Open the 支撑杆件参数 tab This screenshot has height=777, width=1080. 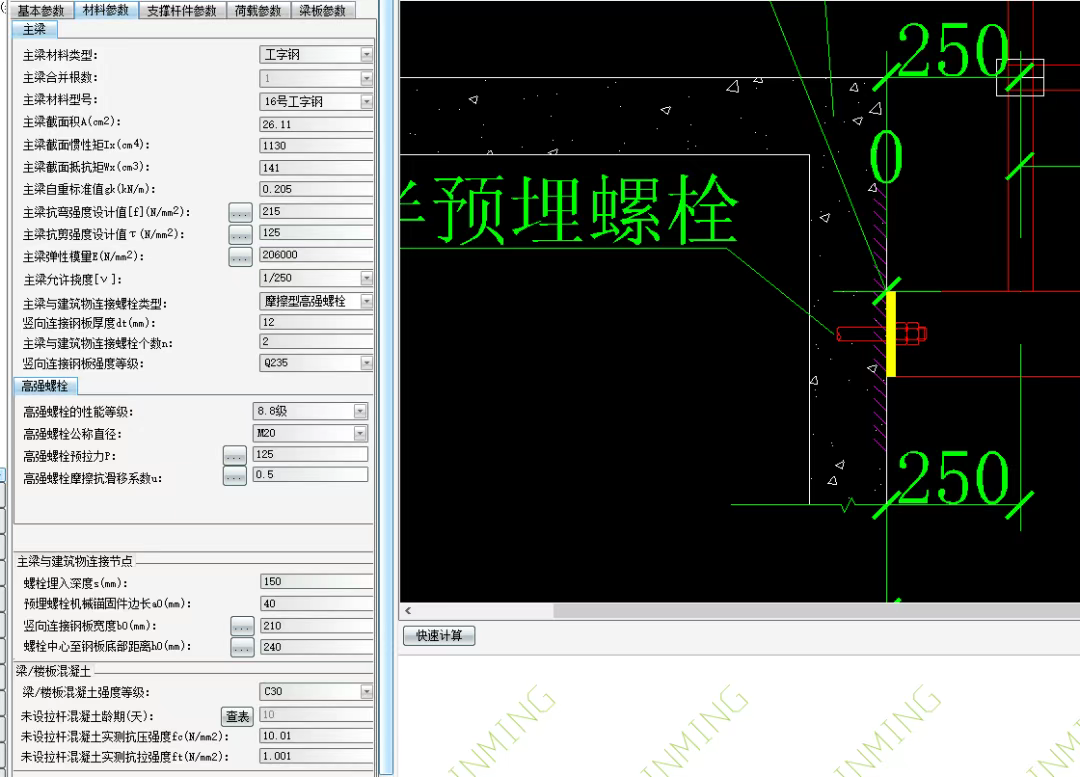click(x=181, y=10)
